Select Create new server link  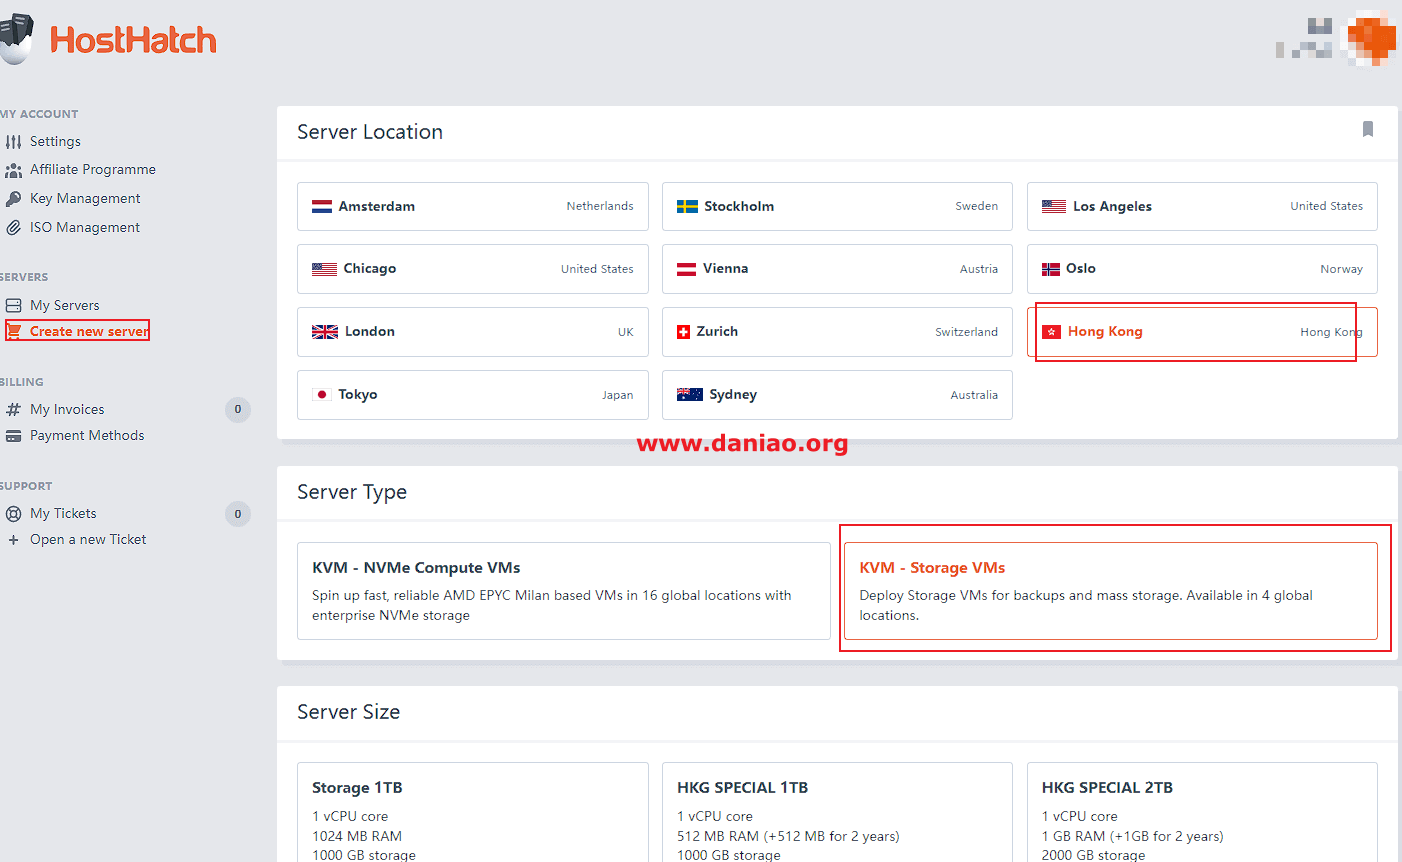pyautogui.click(x=89, y=331)
